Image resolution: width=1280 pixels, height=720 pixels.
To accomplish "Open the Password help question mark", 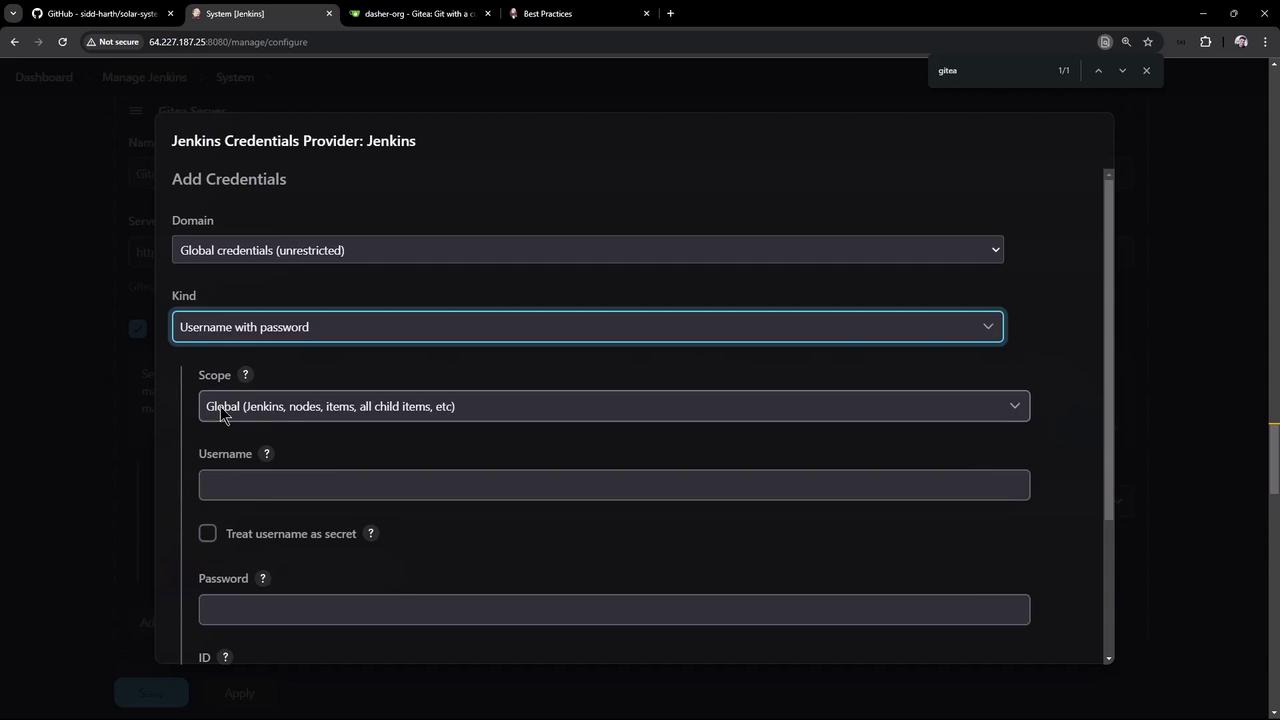I will (263, 579).
